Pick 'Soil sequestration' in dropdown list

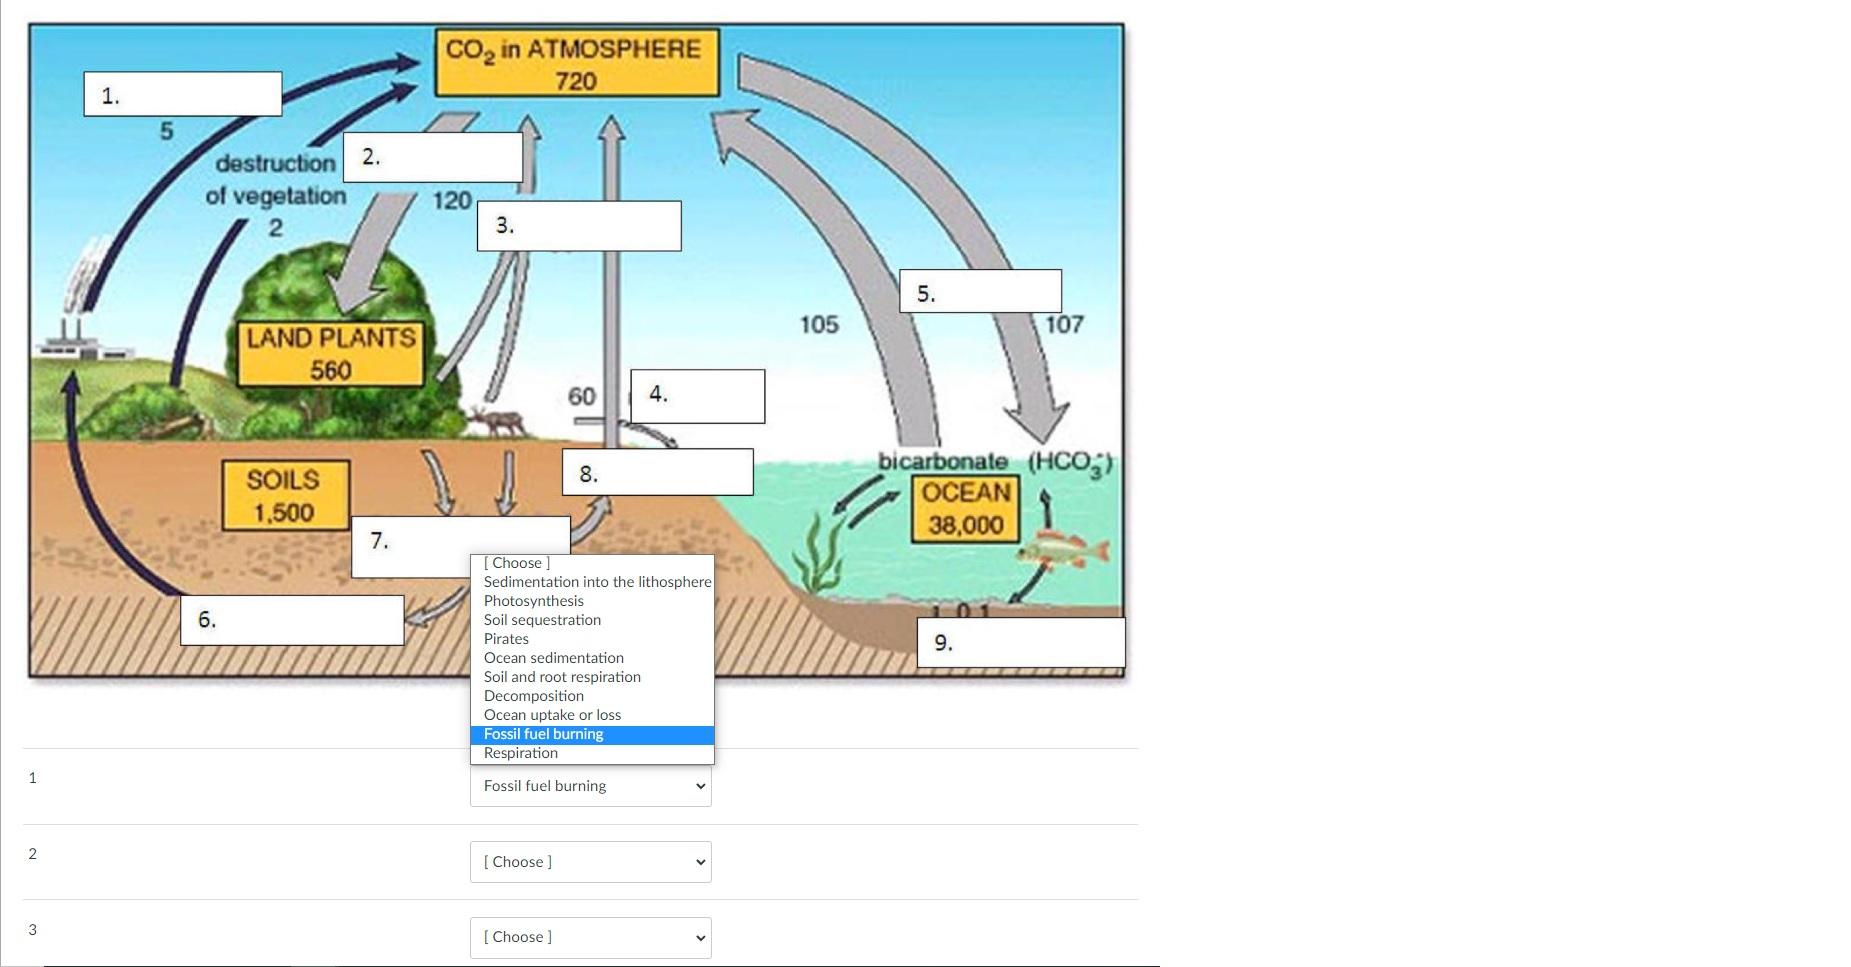592,620
